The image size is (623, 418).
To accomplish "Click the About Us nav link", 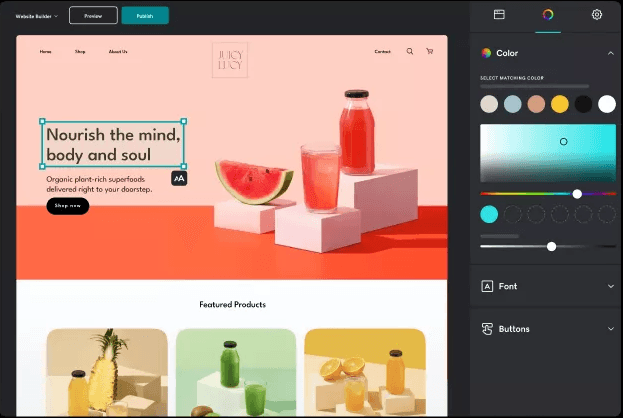I will pos(118,52).
